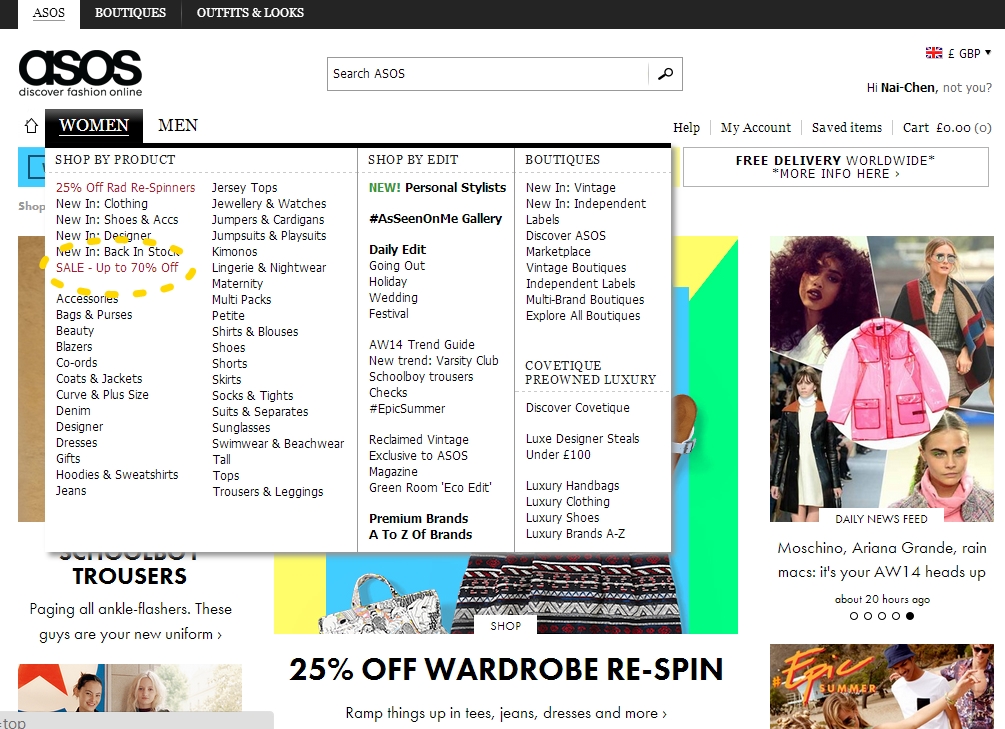The width and height of the screenshot is (1005, 729).
Task: Open Green Room 'Eco Edit'
Action: (430, 488)
